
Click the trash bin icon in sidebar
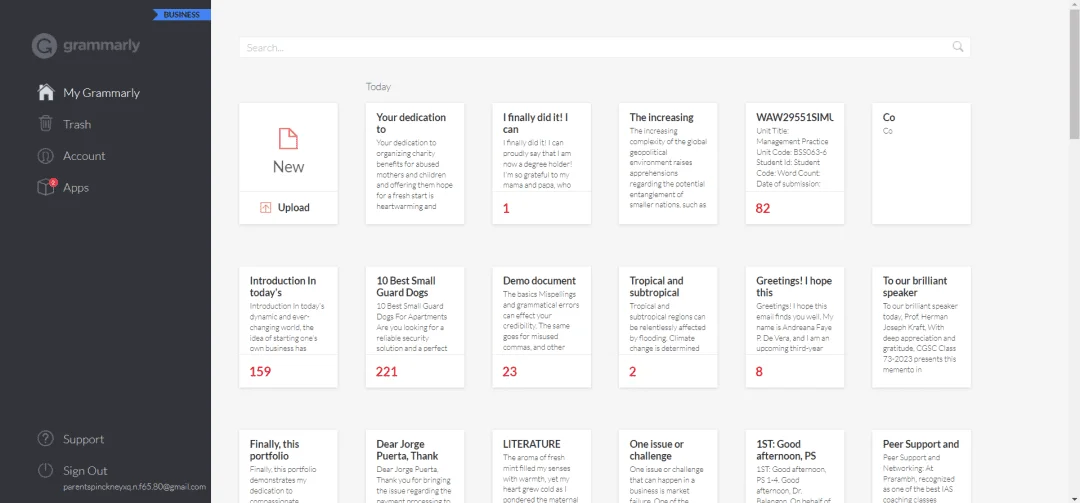tap(45, 124)
